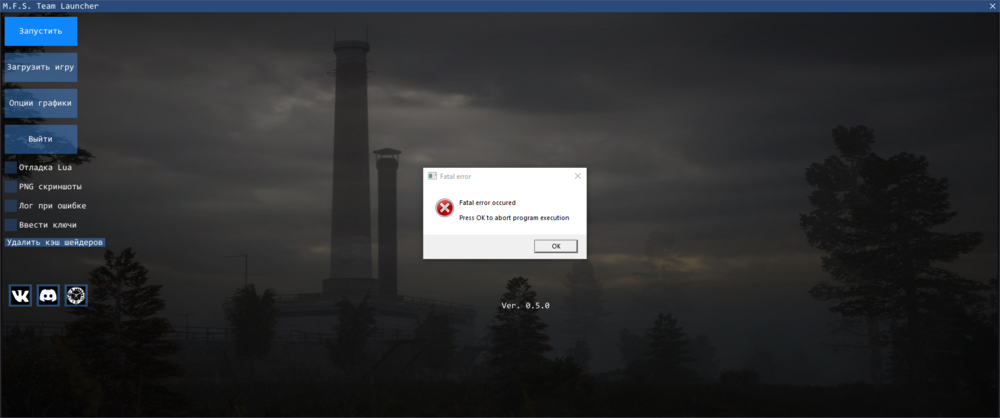Open Опции графики graphics options
The image size is (1000, 418).
coord(41,103)
